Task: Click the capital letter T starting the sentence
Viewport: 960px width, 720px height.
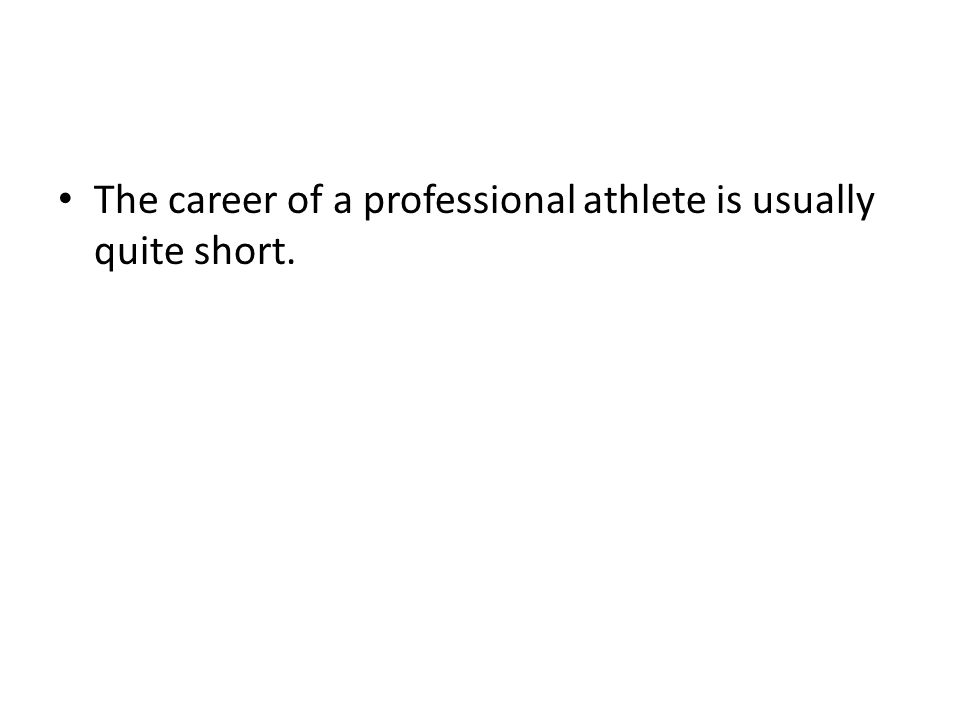Action: click(x=103, y=200)
